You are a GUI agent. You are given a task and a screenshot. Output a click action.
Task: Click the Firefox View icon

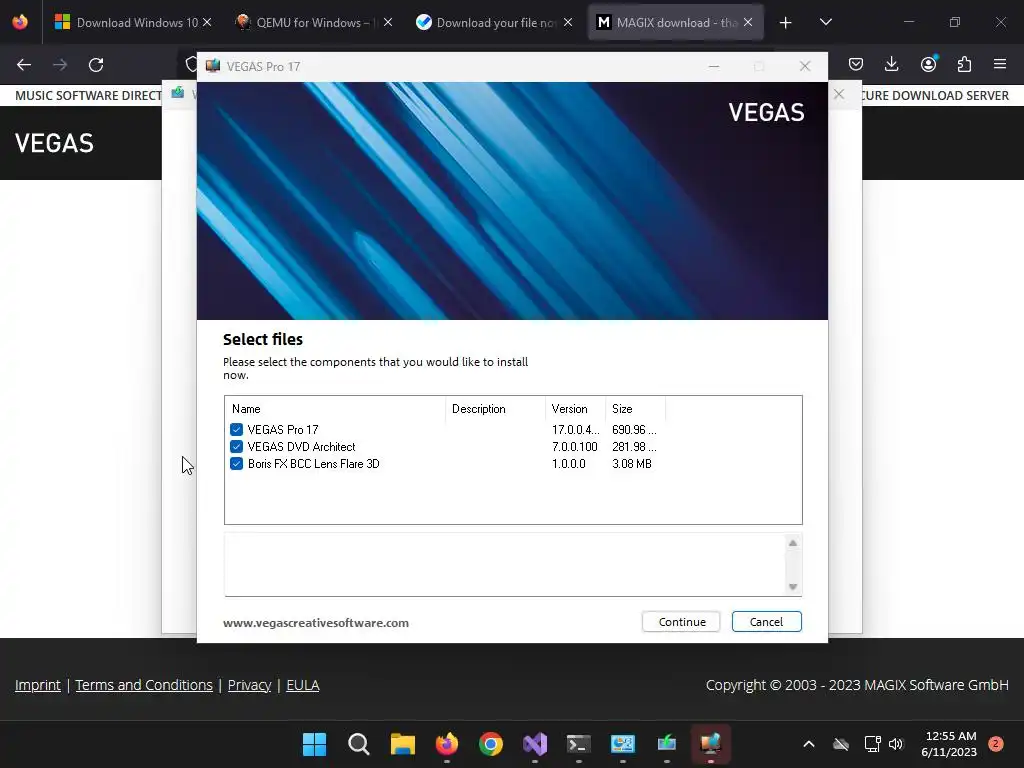(x=20, y=22)
